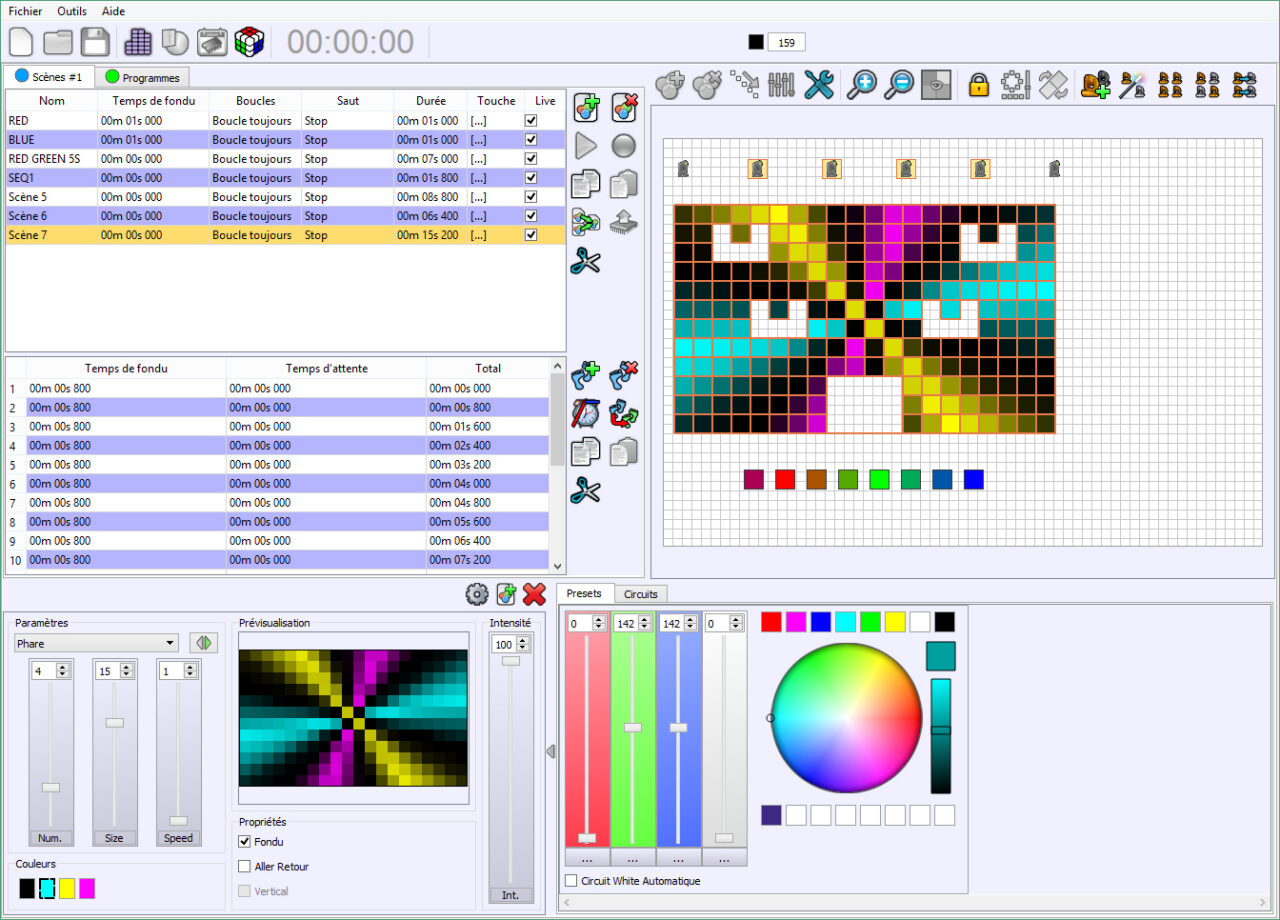
Task: Copy the selected scene
Action: pyautogui.click(x=585, y=184)
